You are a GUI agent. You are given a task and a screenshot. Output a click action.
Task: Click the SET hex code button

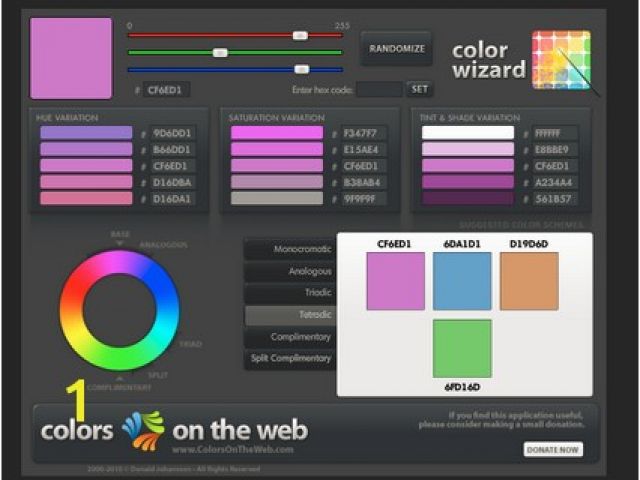click(420, 89)
